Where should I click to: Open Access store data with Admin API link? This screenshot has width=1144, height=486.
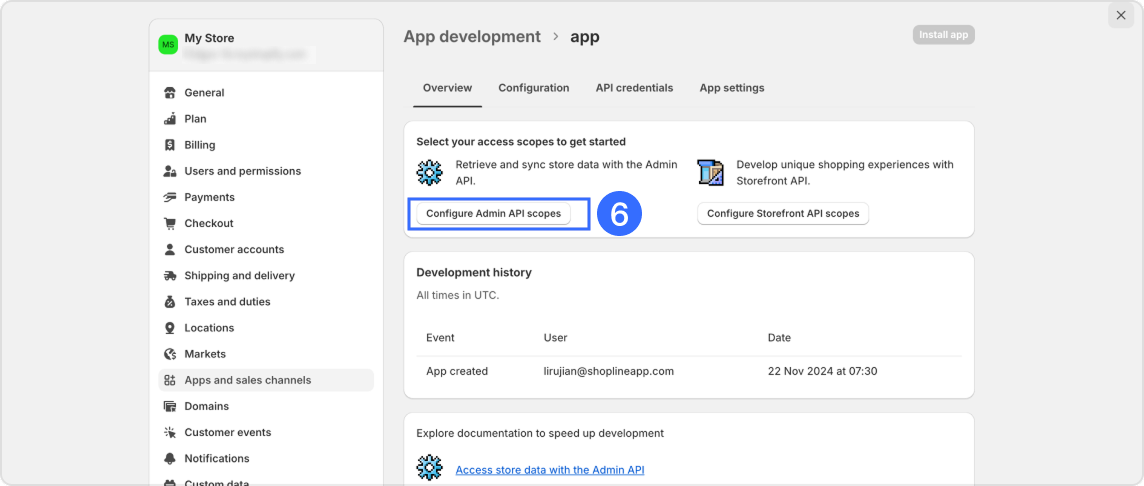[549, 470]
